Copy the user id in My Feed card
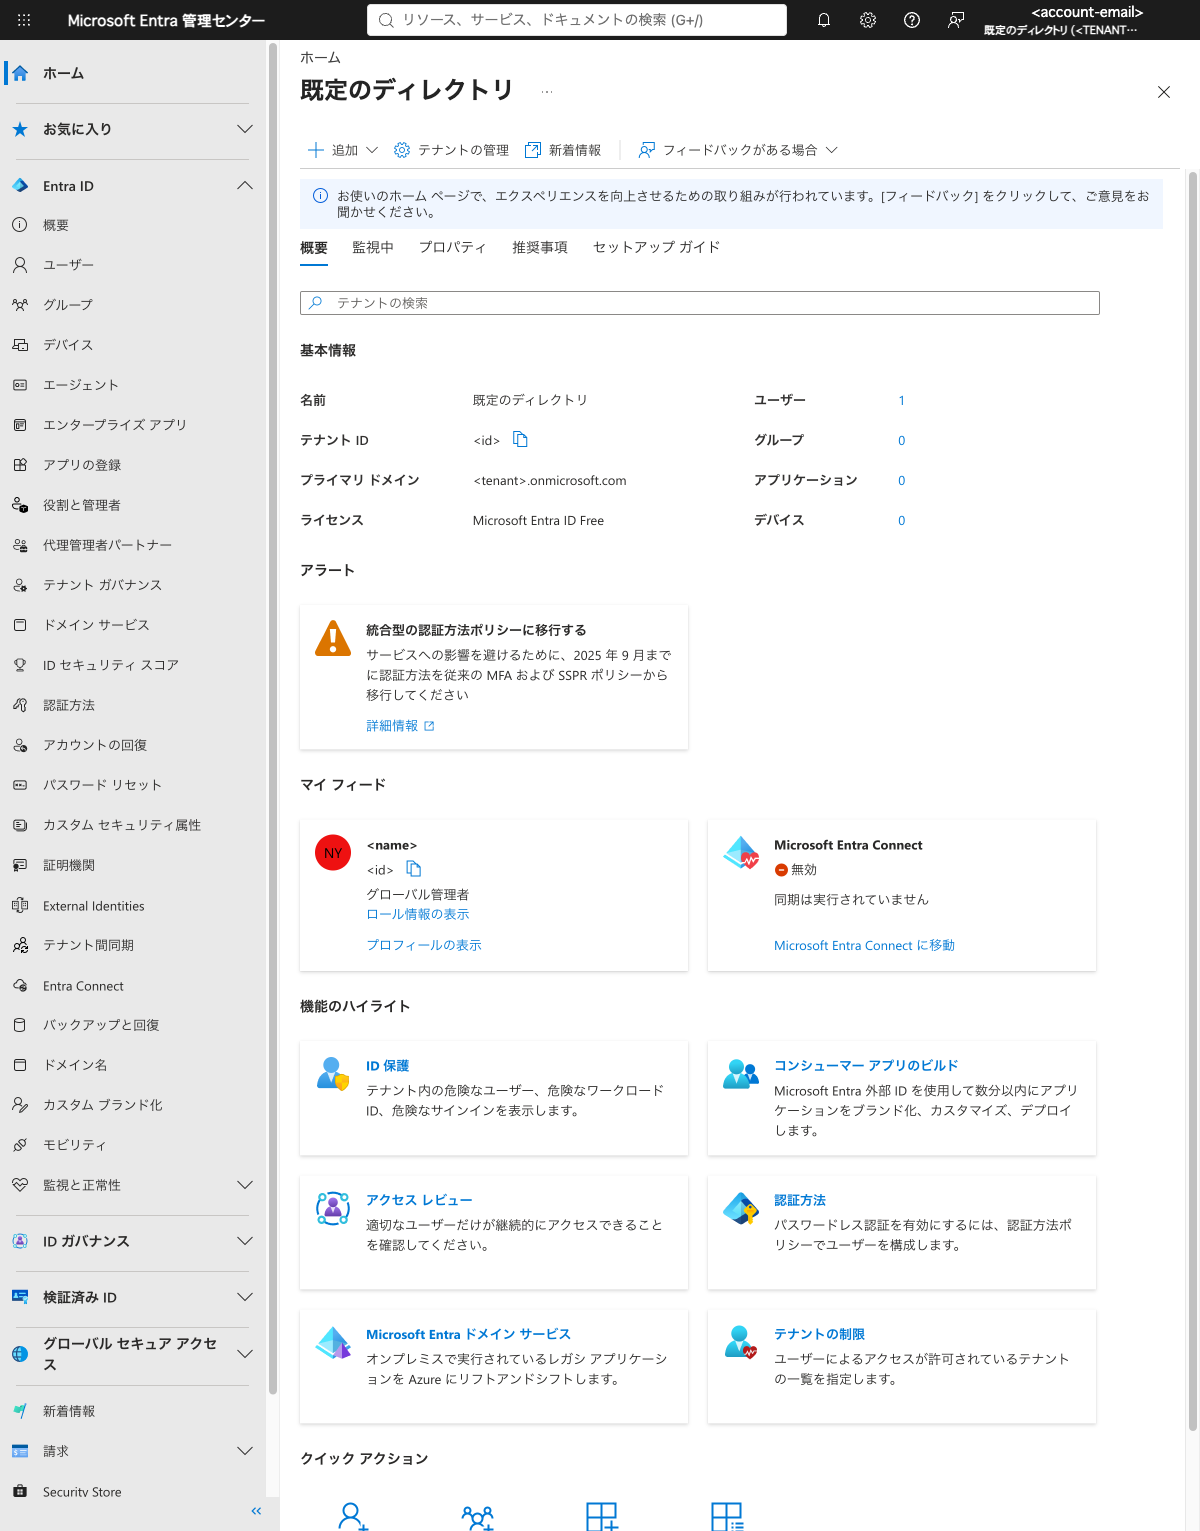Viewport: 1200px width, 1531px height. click(x=414, y=869)
